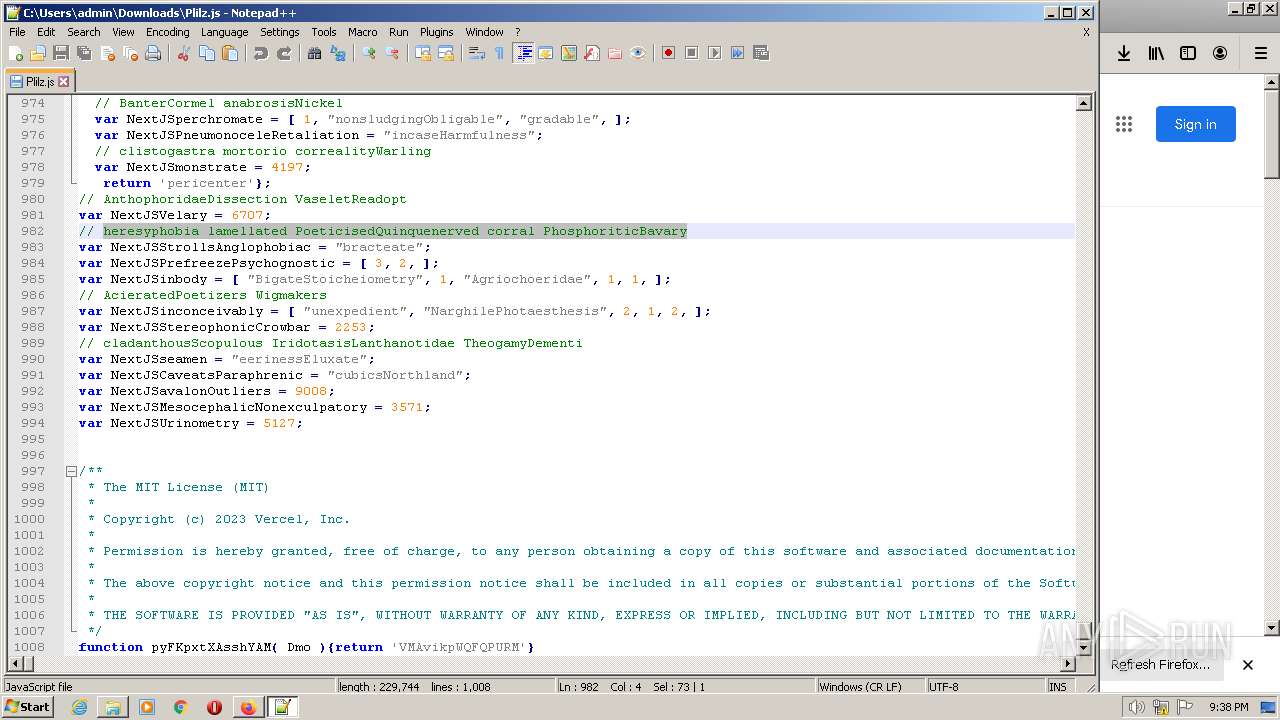Click the Sign in button in Firefox
This screenshot has height=720, width=1280.
(1195, 124)
